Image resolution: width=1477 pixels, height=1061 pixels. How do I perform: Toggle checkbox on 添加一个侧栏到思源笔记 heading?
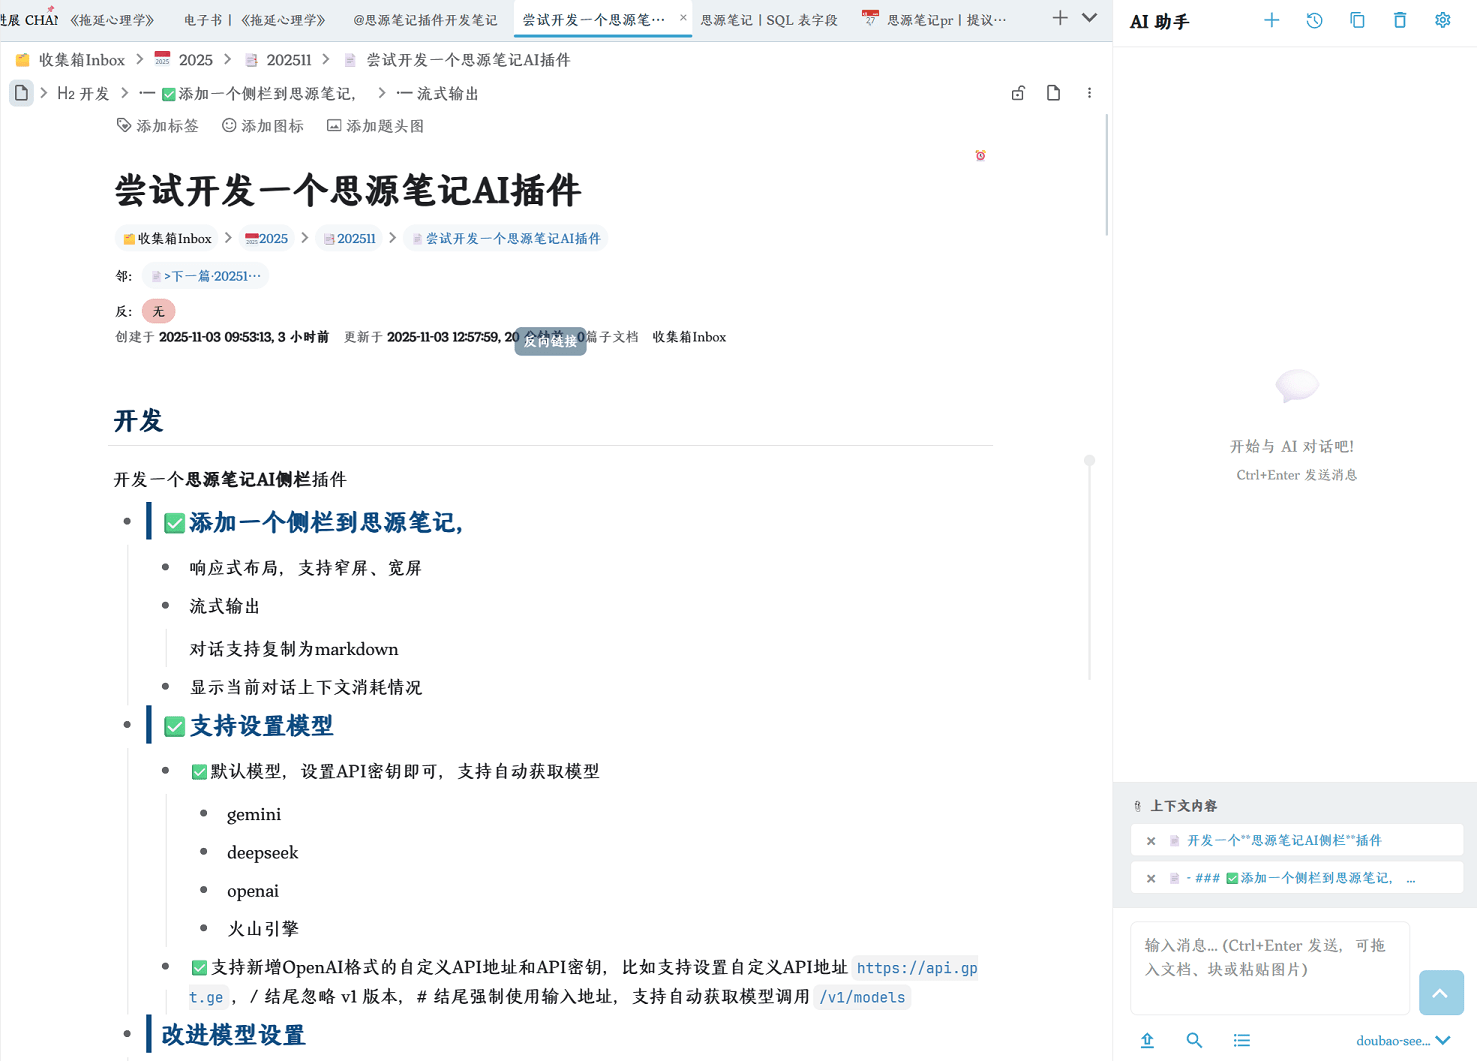[174, 524]
